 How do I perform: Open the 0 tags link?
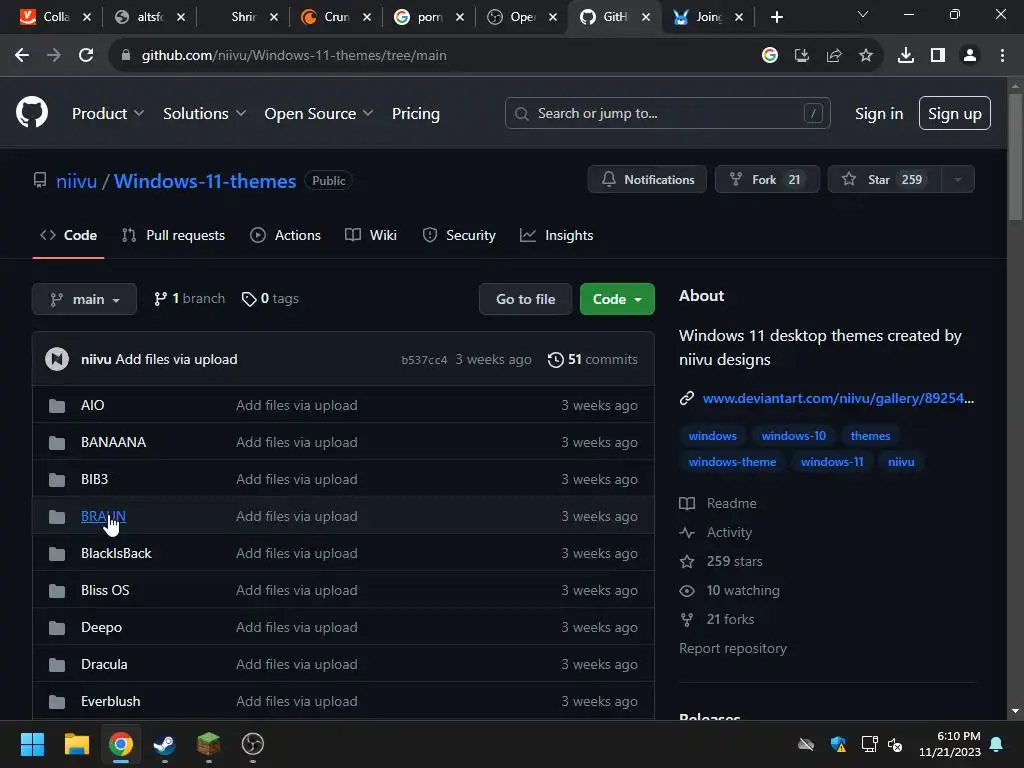coord(270,298)
